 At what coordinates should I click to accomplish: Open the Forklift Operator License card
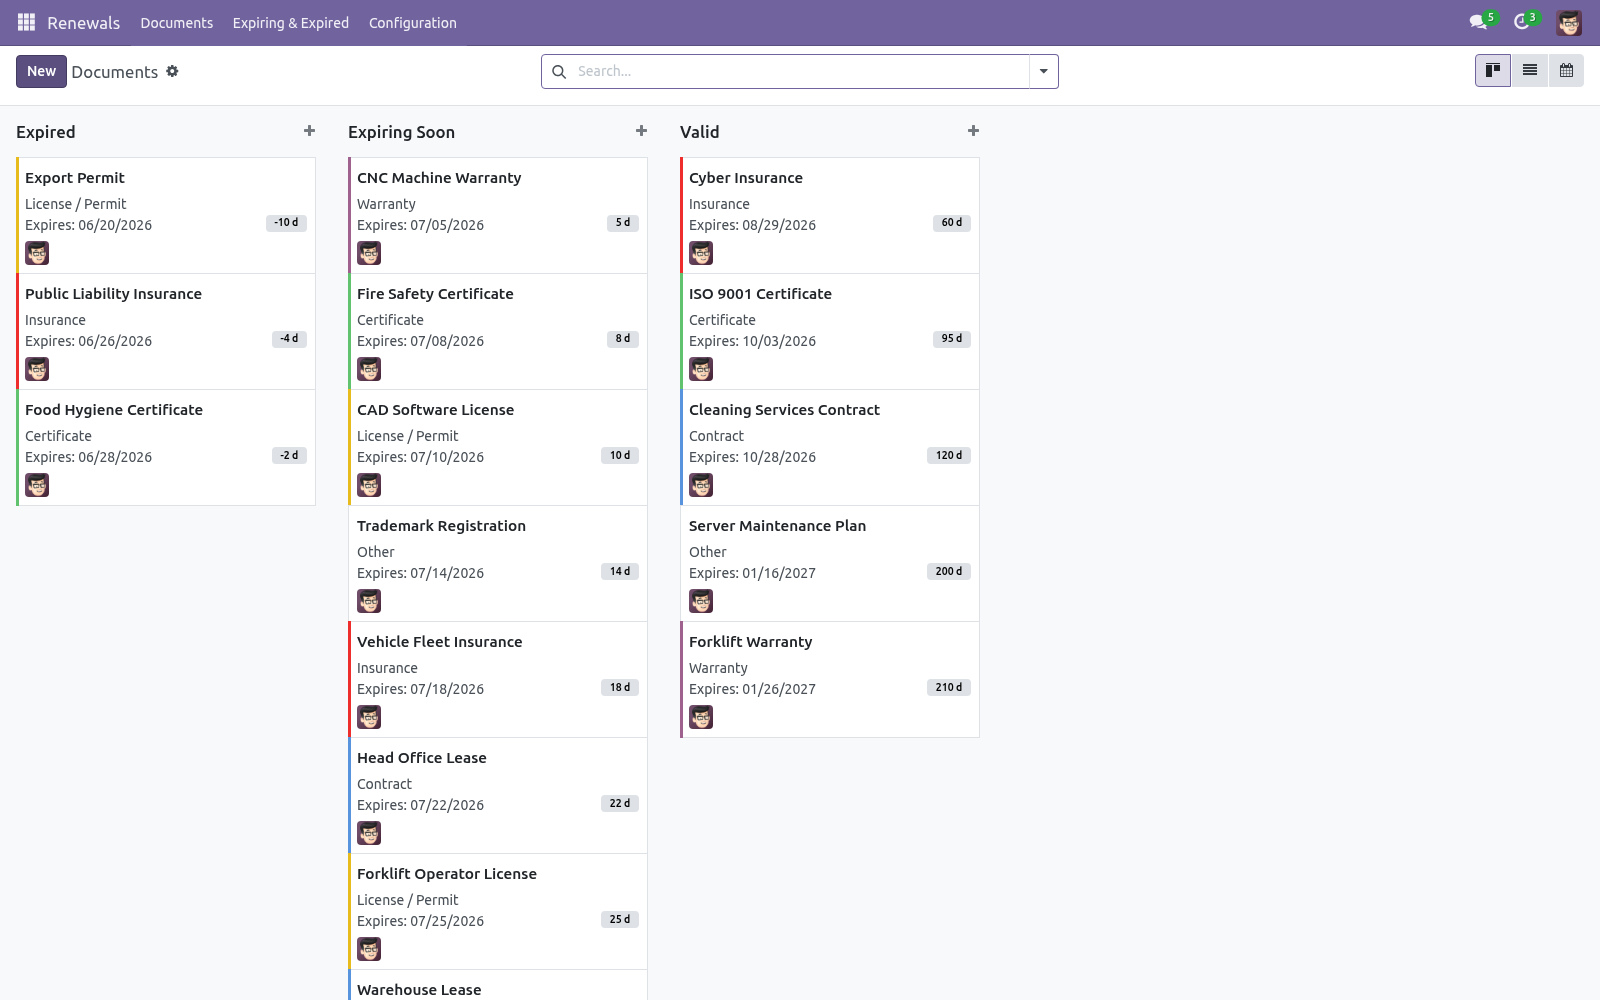[x=498, y=912]
